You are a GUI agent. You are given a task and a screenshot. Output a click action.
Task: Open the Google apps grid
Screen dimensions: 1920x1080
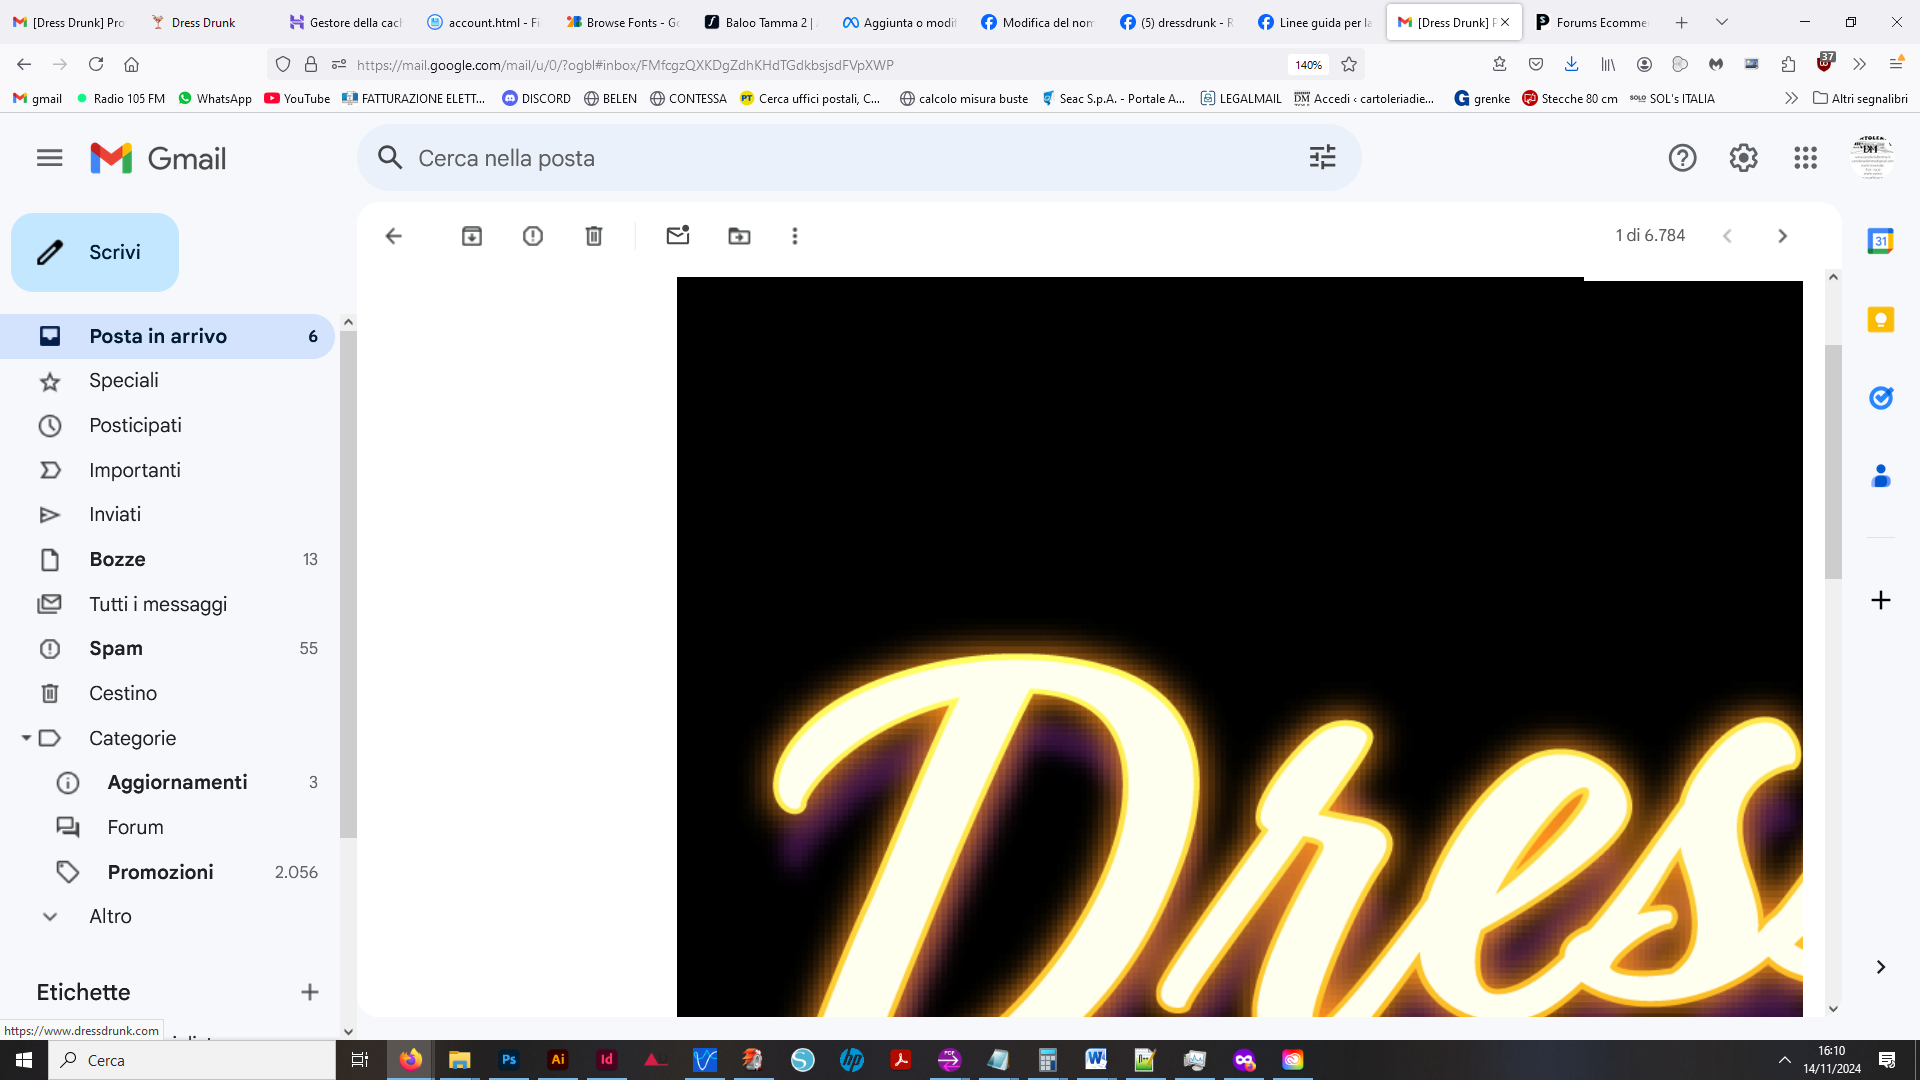[x=1805, y=158]
